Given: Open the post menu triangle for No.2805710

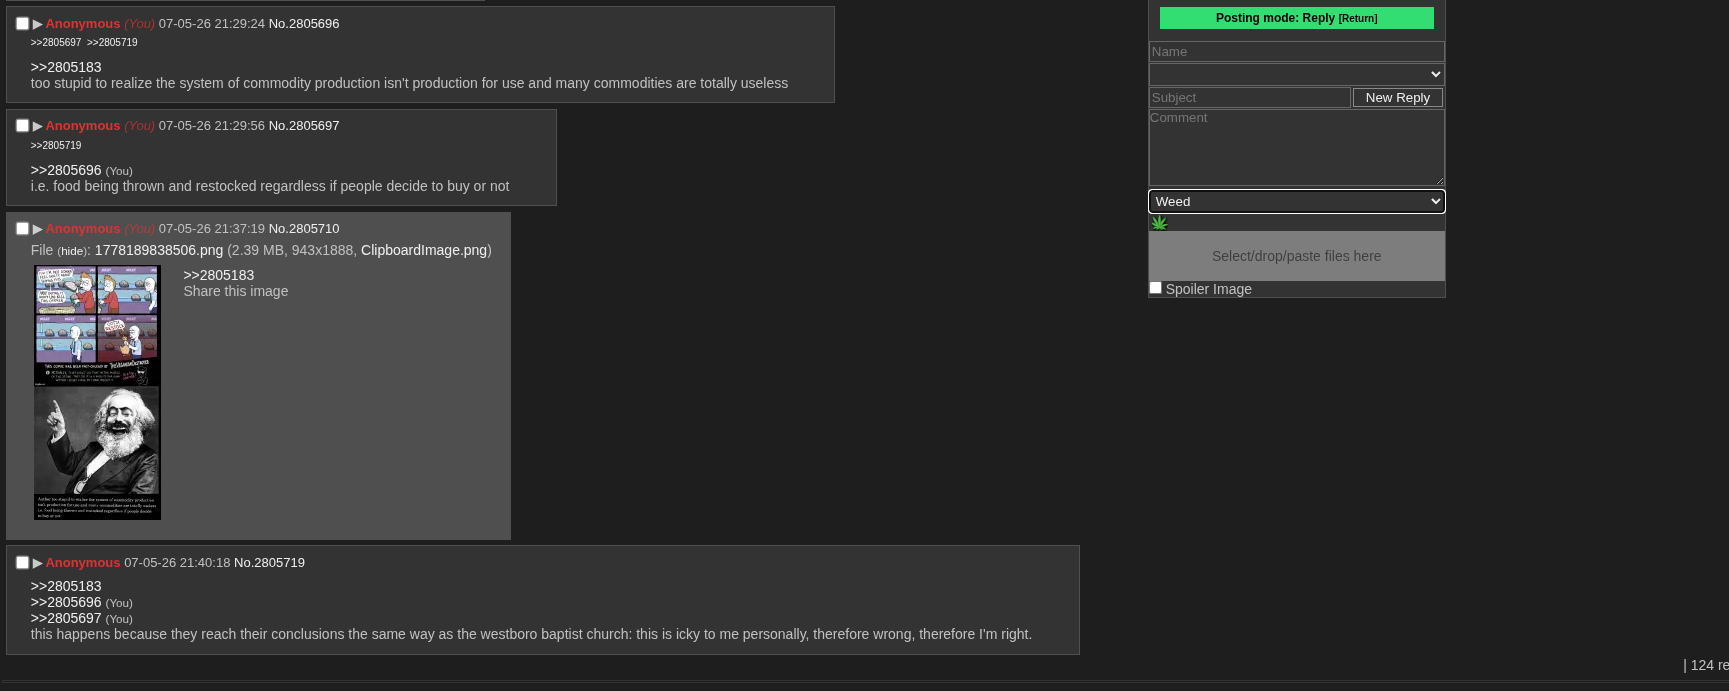Looking at the screenshot, I should point(38,229).
